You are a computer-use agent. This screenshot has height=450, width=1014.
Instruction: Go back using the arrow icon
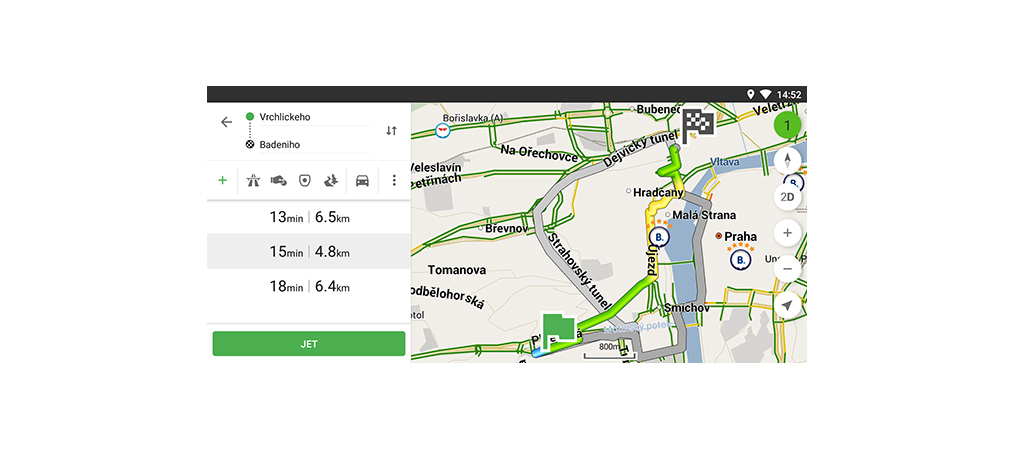tap(226, 122)
